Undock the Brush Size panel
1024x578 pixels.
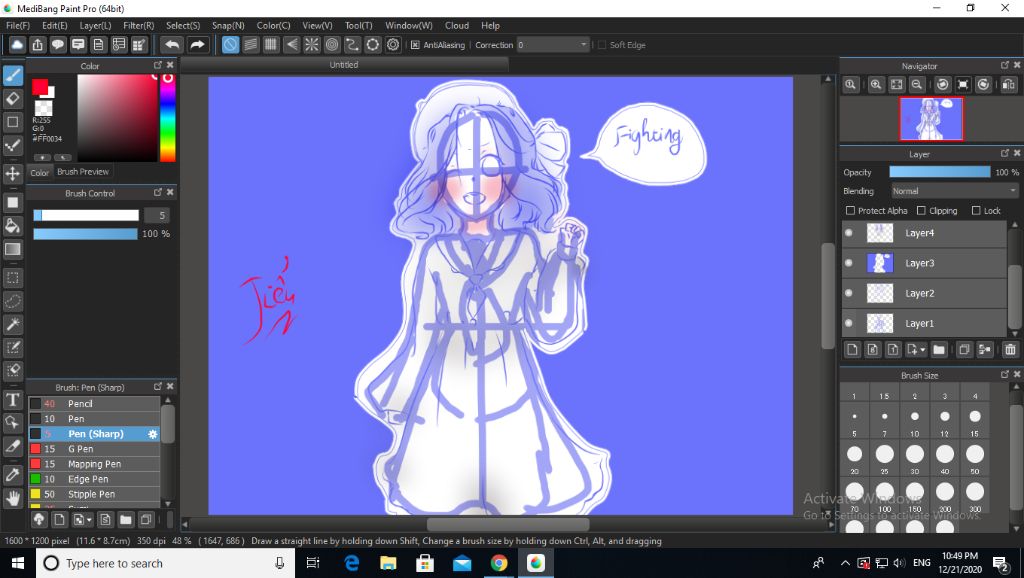[x=1005, y=375]
